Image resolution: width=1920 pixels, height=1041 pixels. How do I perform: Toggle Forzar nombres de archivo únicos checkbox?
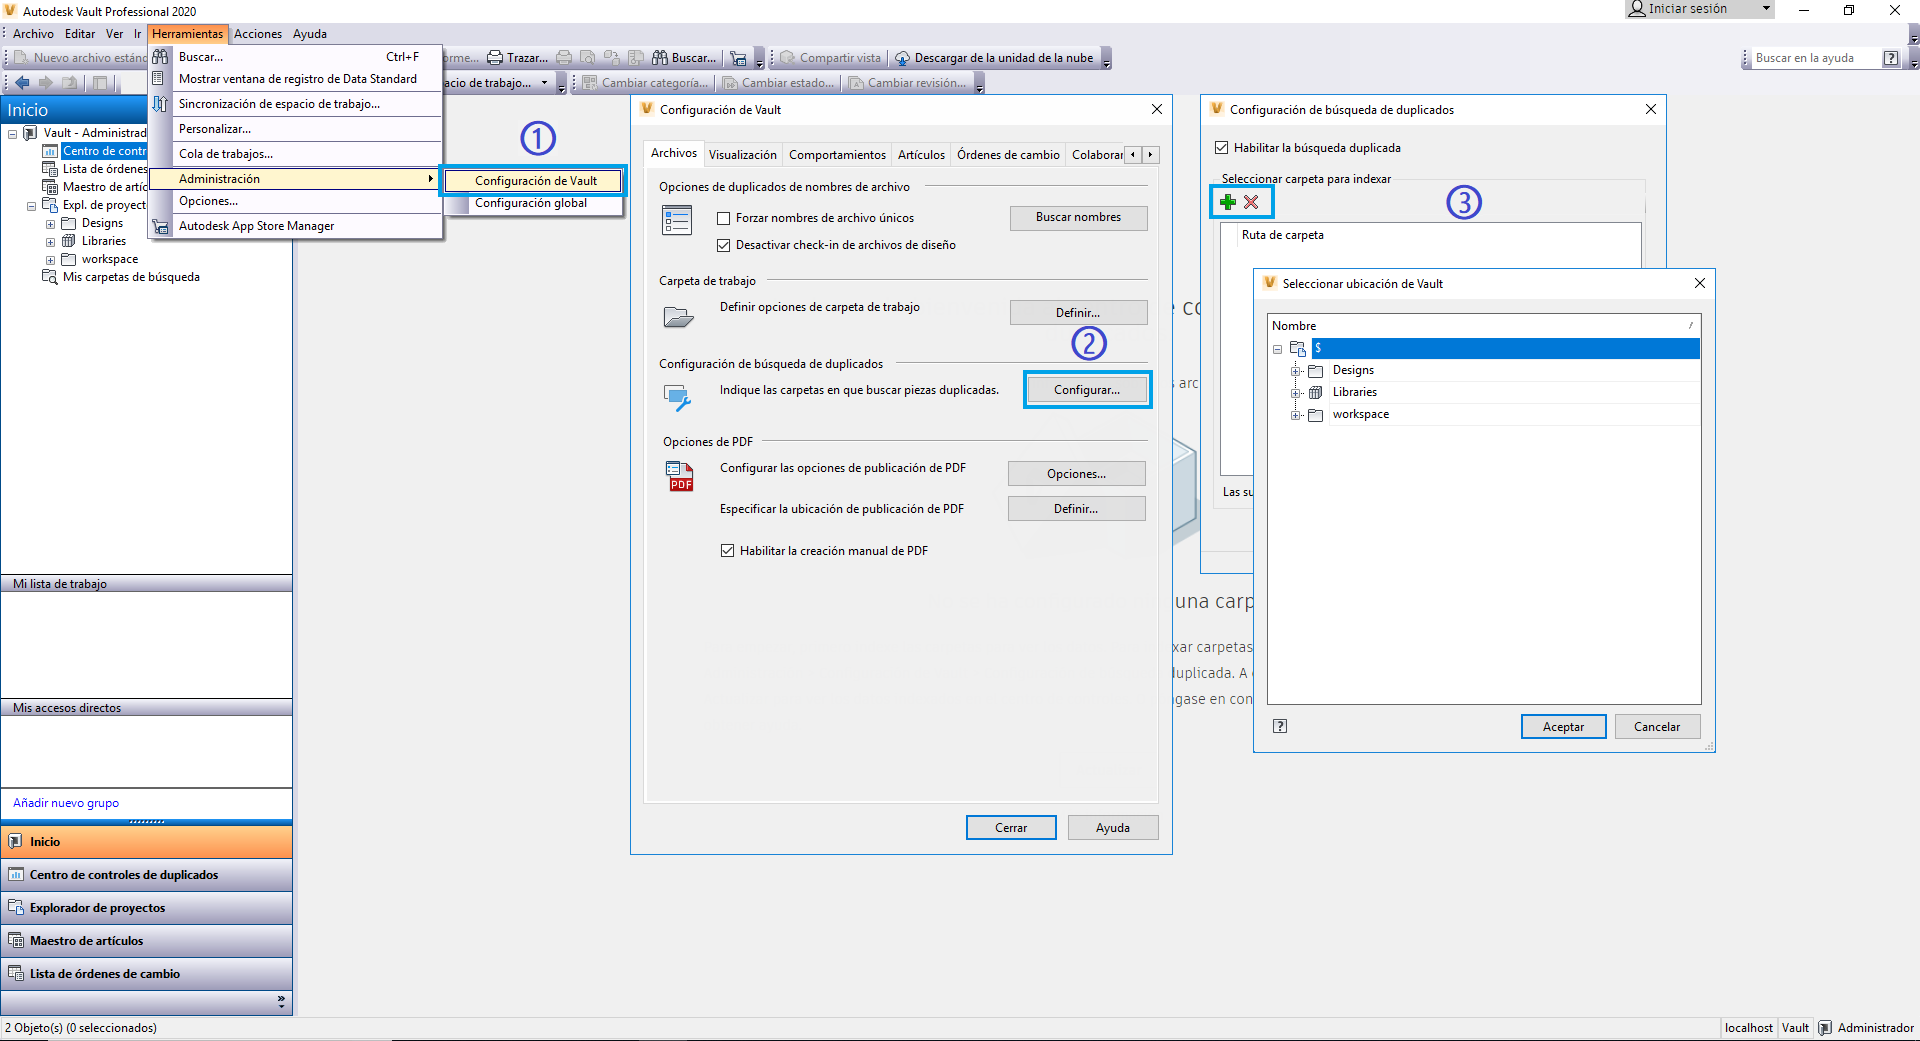click(x=724, y=218)
